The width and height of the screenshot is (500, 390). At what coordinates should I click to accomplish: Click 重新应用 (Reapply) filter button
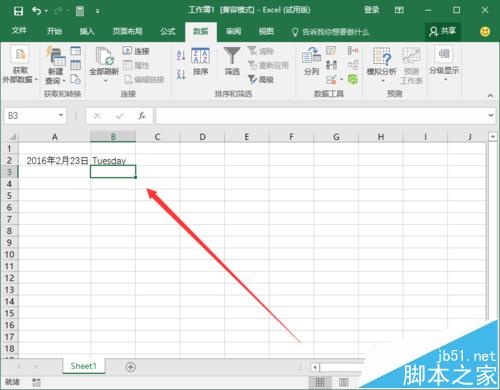pos(268,65)
